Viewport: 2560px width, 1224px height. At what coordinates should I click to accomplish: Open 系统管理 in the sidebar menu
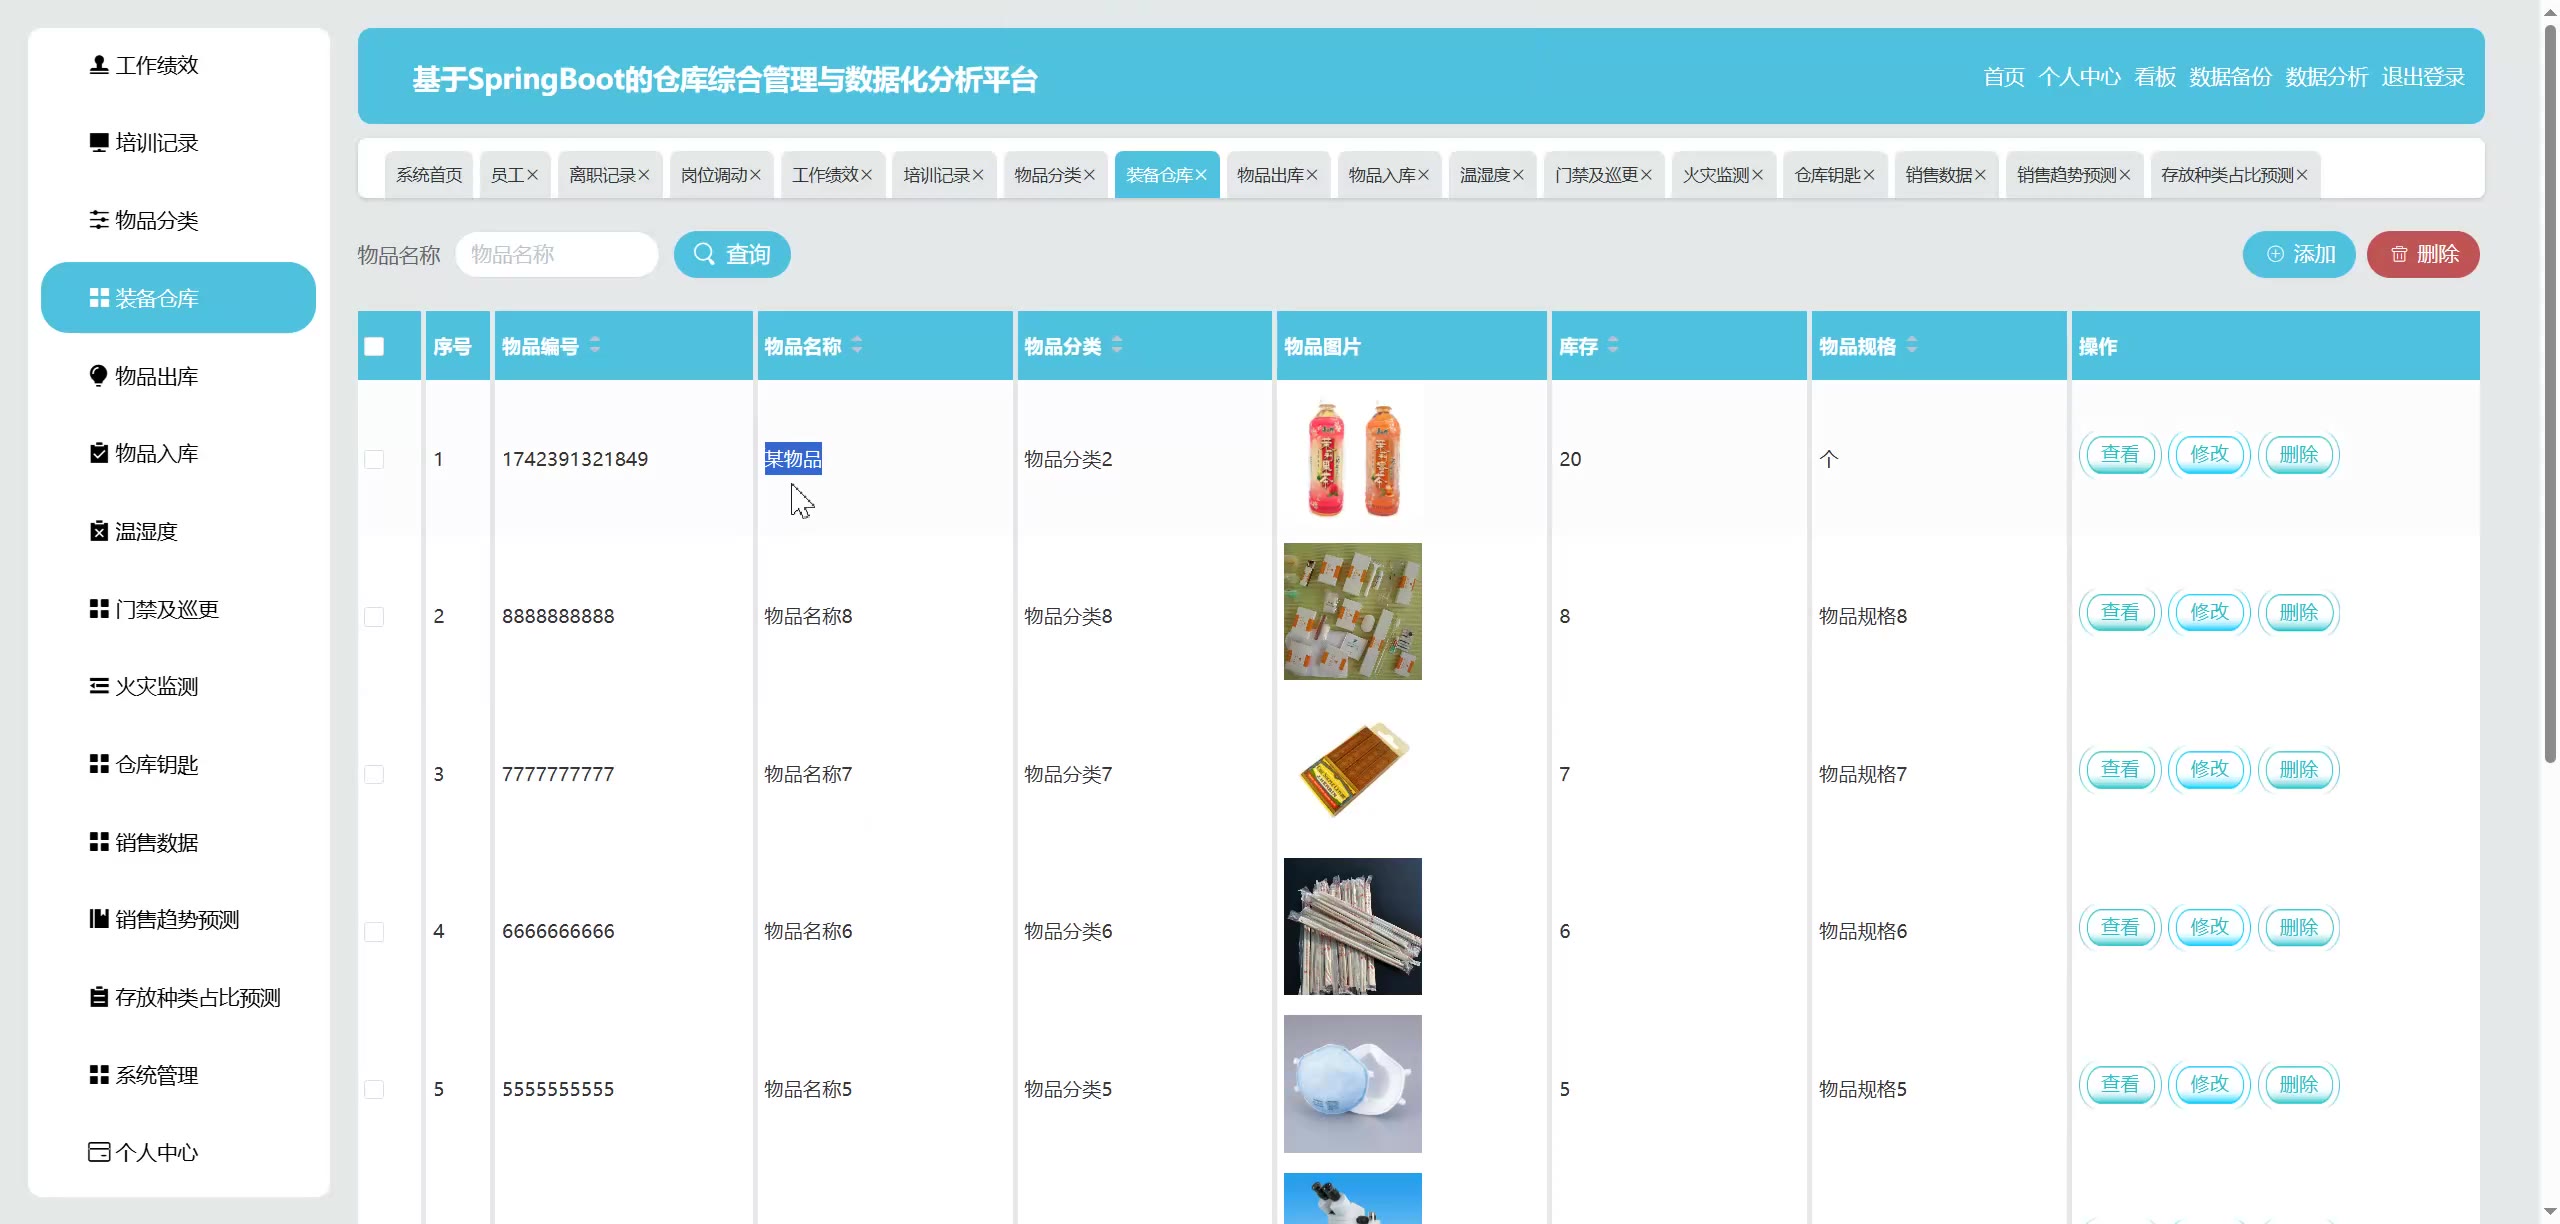coord(156,1075)
